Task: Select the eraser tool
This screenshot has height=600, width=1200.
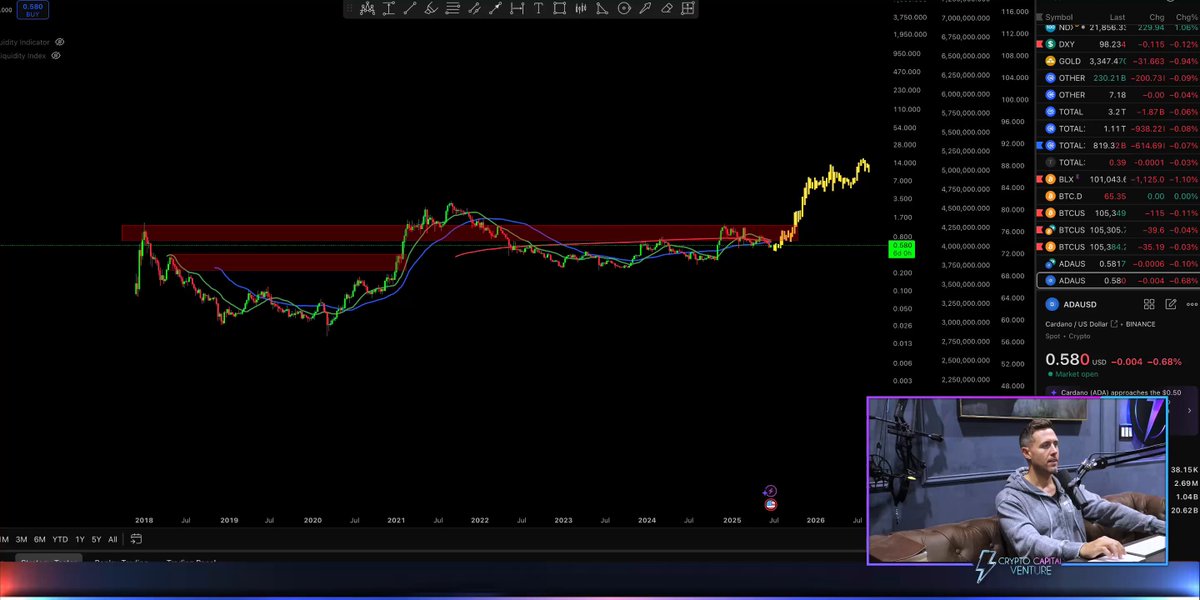Action: coord(667,8)
